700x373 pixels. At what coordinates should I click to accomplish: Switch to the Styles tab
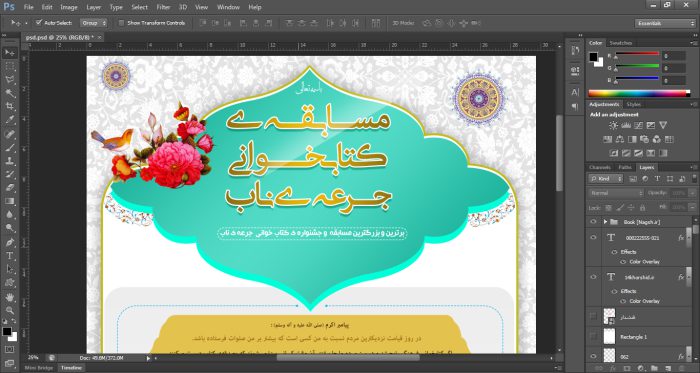[x=633, y=104]
